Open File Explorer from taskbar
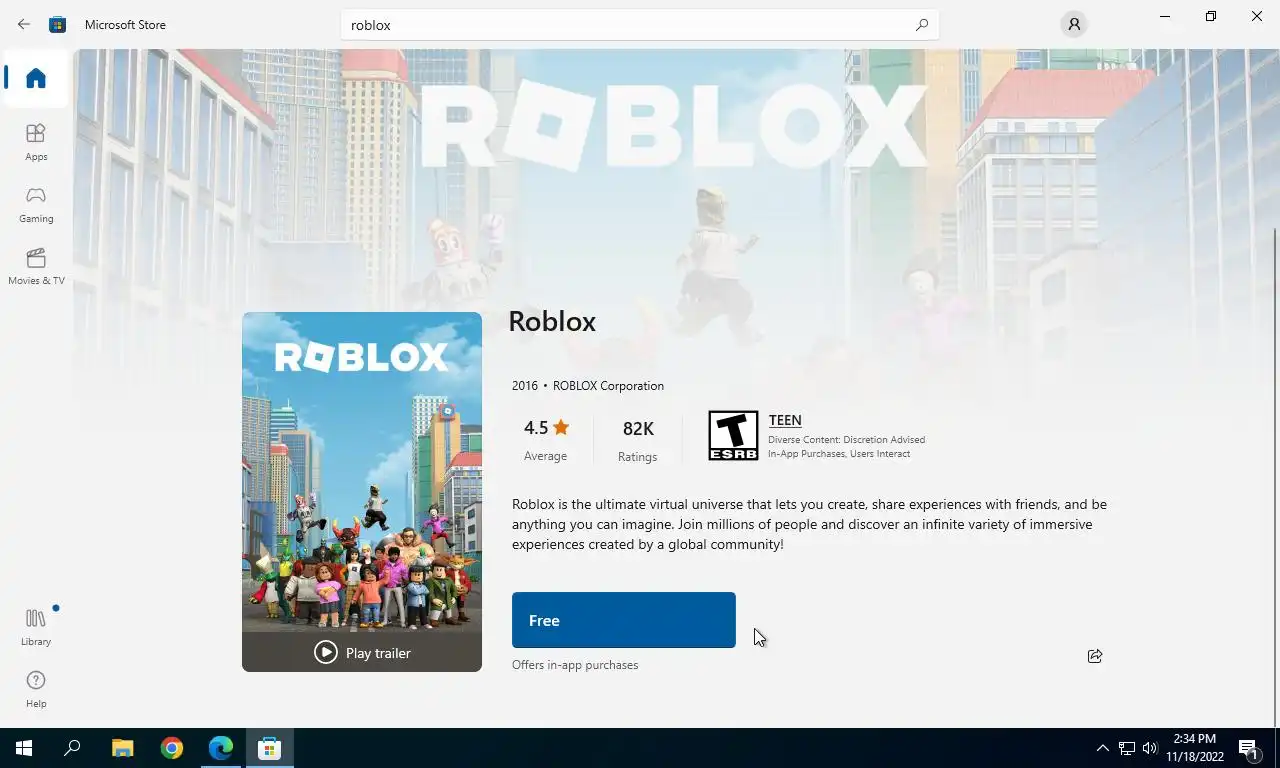This screenshot has width=1280, height=768. [x=122, y=748]
